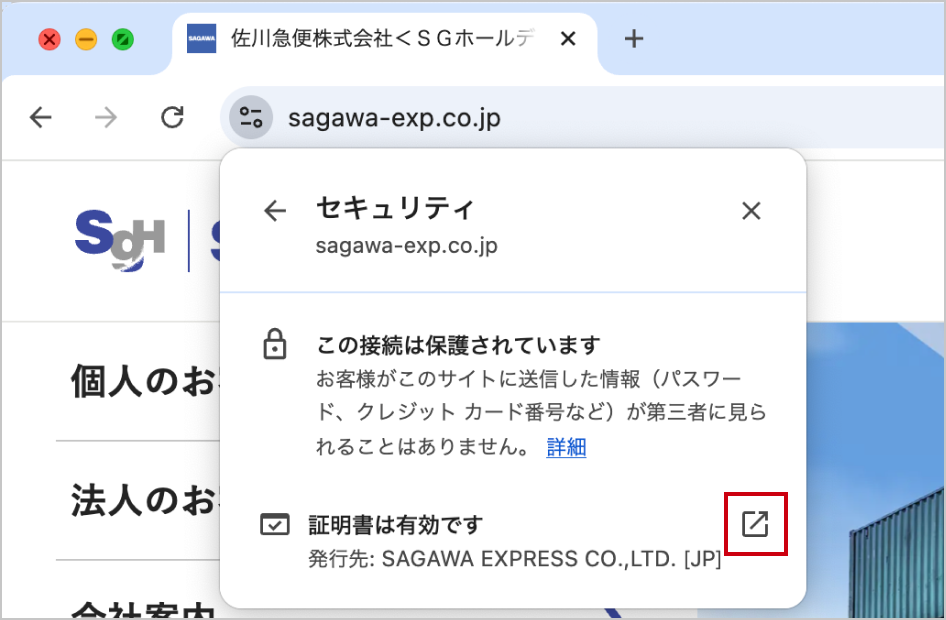946x620 pixels.
Task: Click 発行先: SAGAWA EXPRESS CO.,LTD. [JP] text
Action: pos(515,559)
